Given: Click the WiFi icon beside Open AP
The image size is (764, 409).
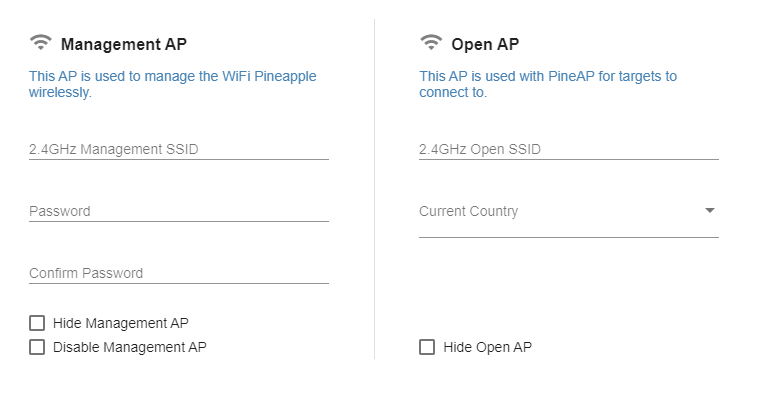Looking at the screenshot, I should pos(431,42).
